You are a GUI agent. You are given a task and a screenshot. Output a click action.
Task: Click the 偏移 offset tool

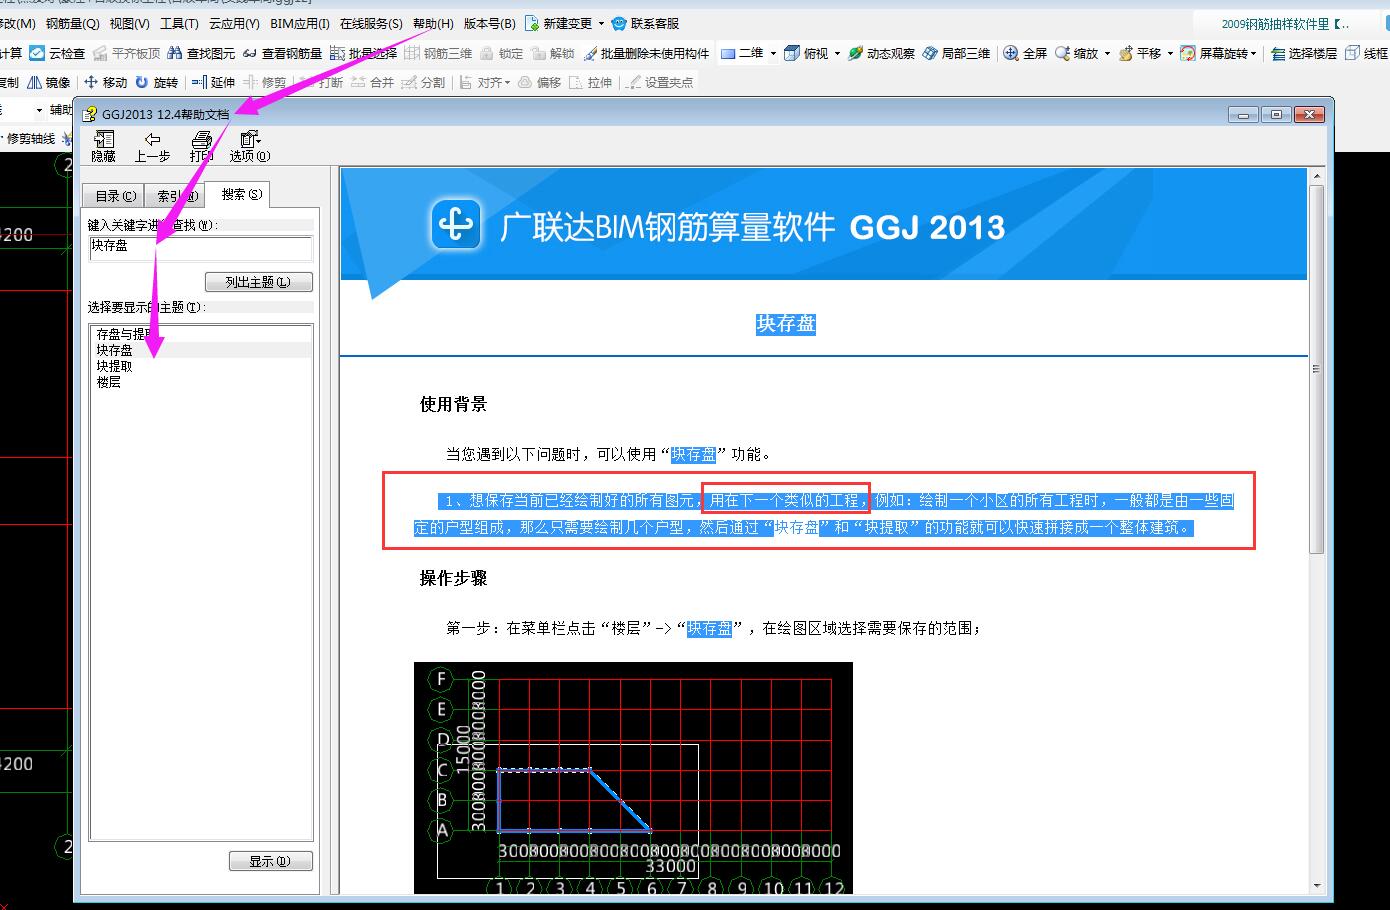tap(539, 82)
